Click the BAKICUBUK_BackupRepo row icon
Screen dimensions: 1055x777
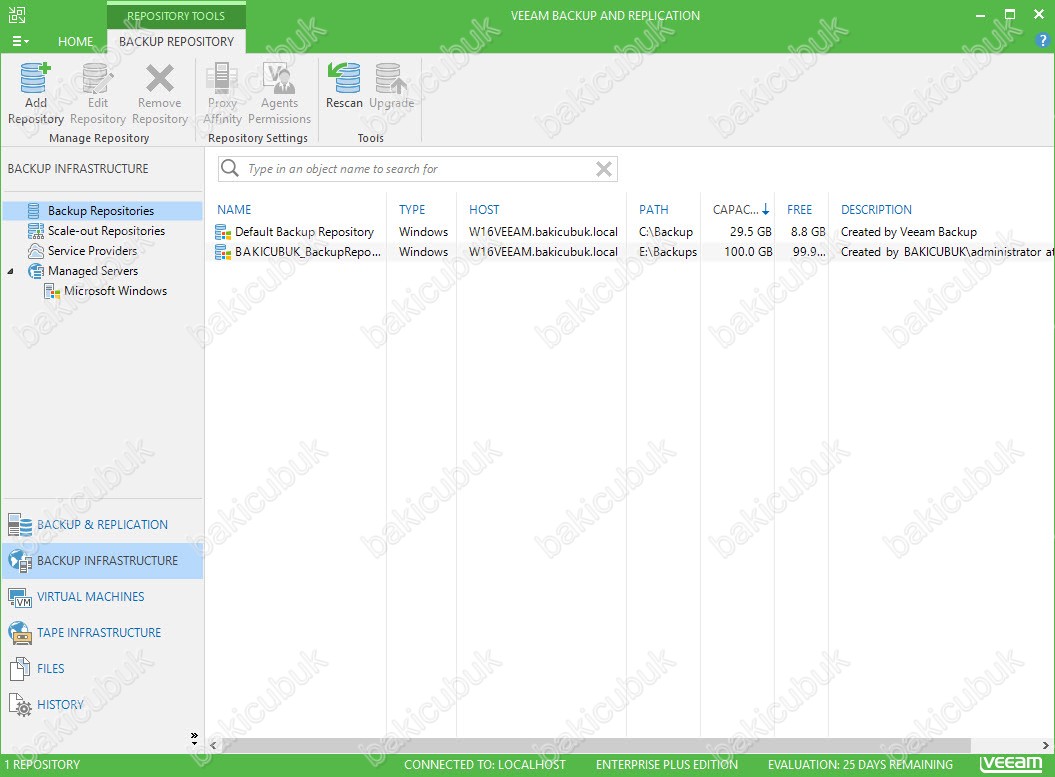point(223,252)
